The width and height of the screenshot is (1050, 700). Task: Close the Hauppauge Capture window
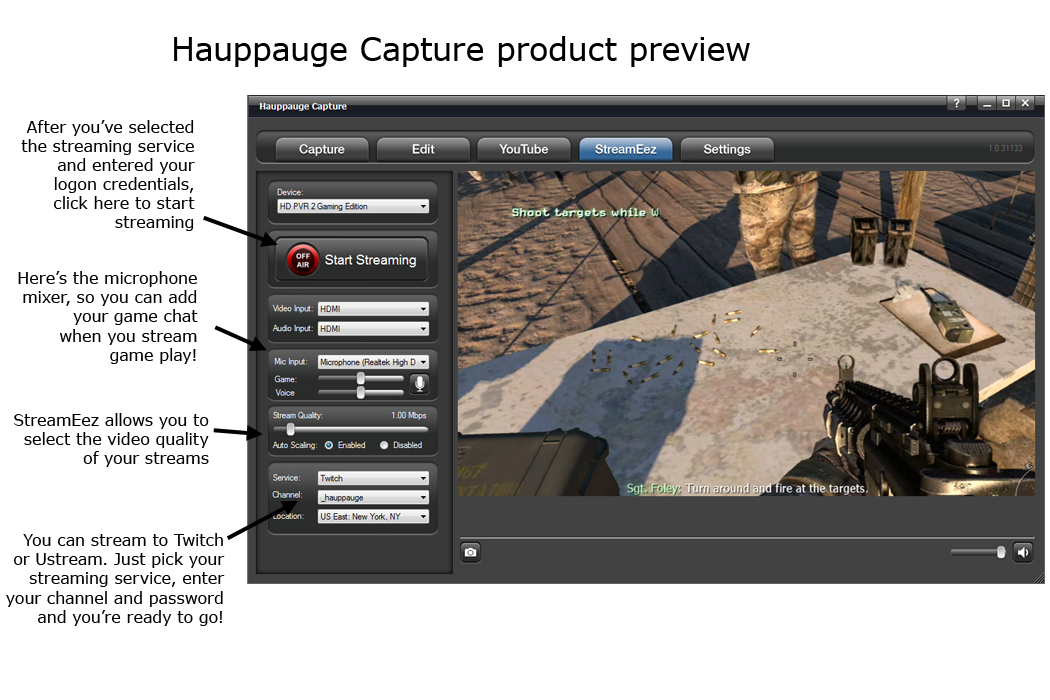(x=1025, y=104)
